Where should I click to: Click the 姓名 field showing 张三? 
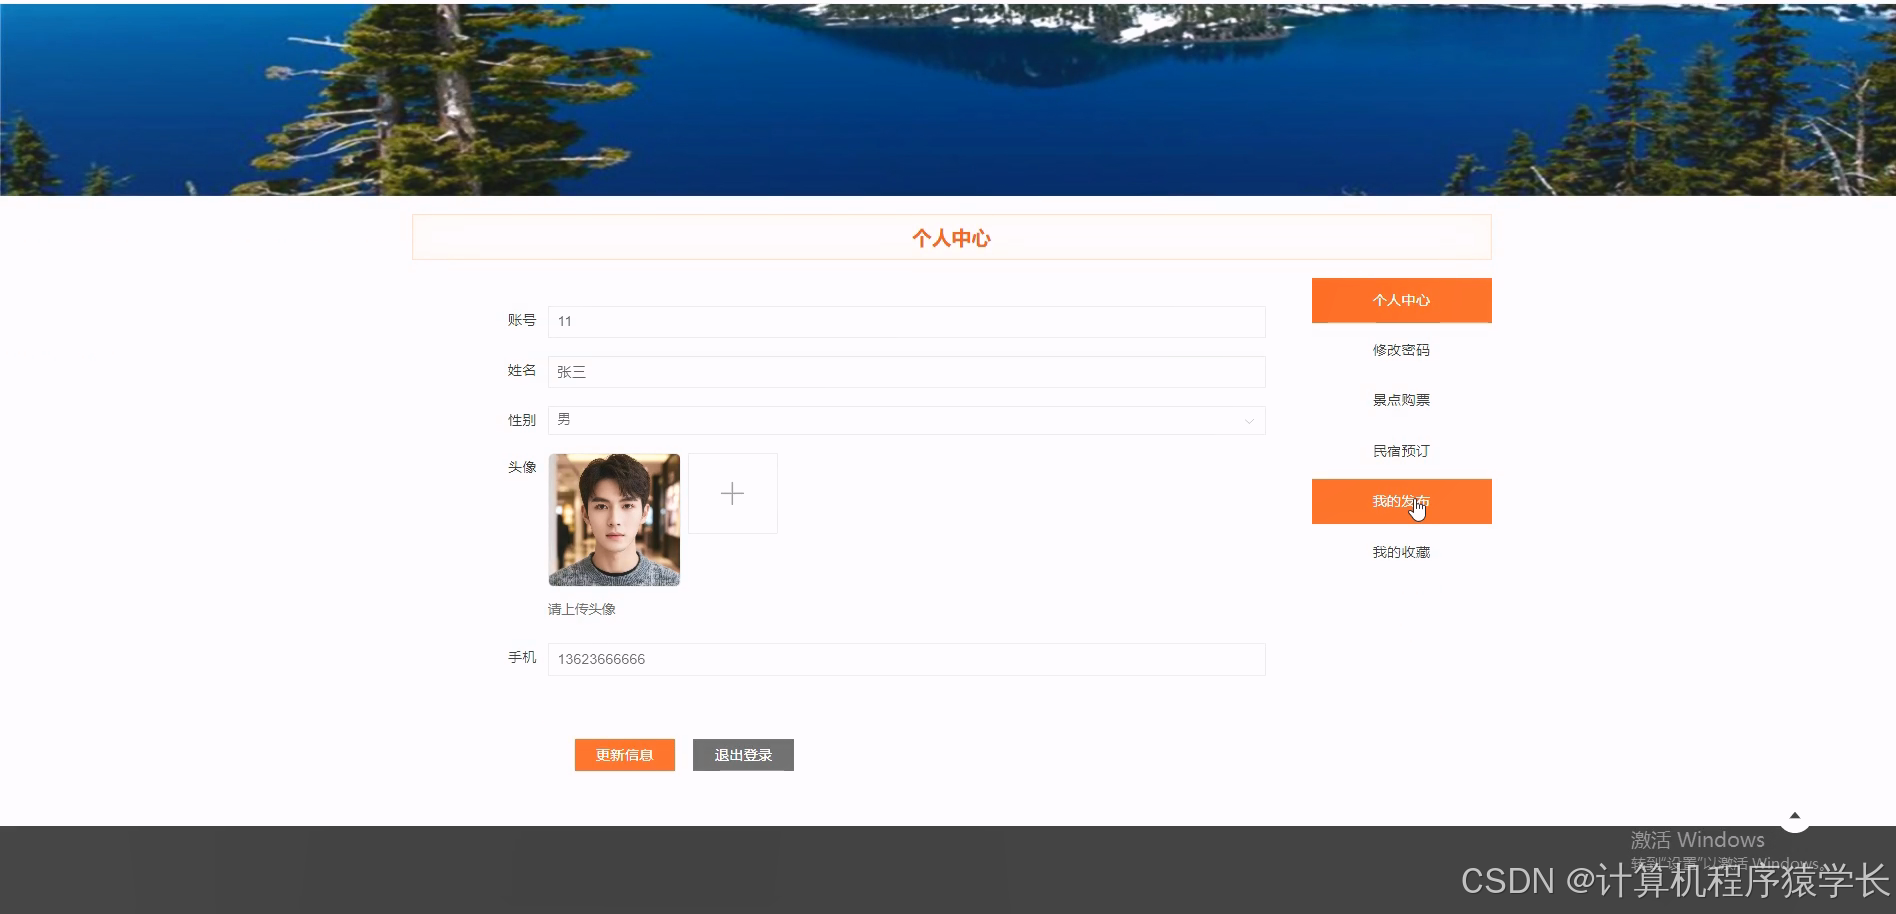(x=905, y=371)
